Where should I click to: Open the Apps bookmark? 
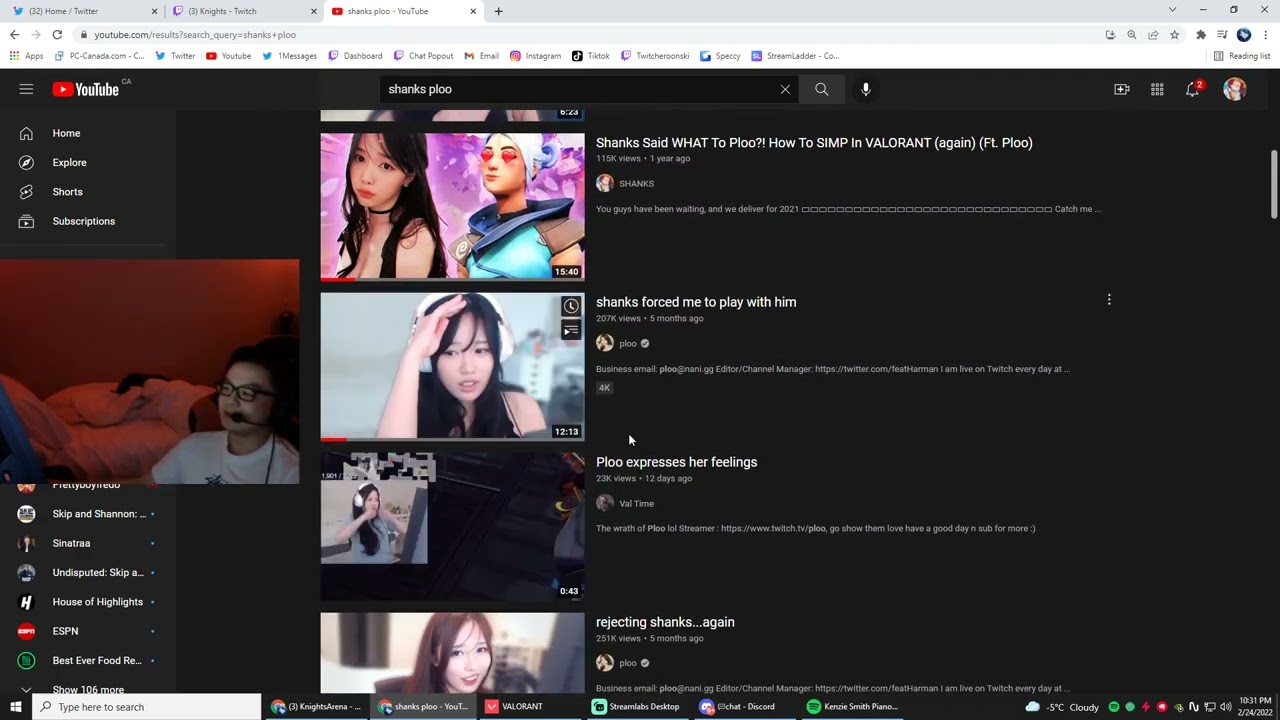[x=27, y=56]
